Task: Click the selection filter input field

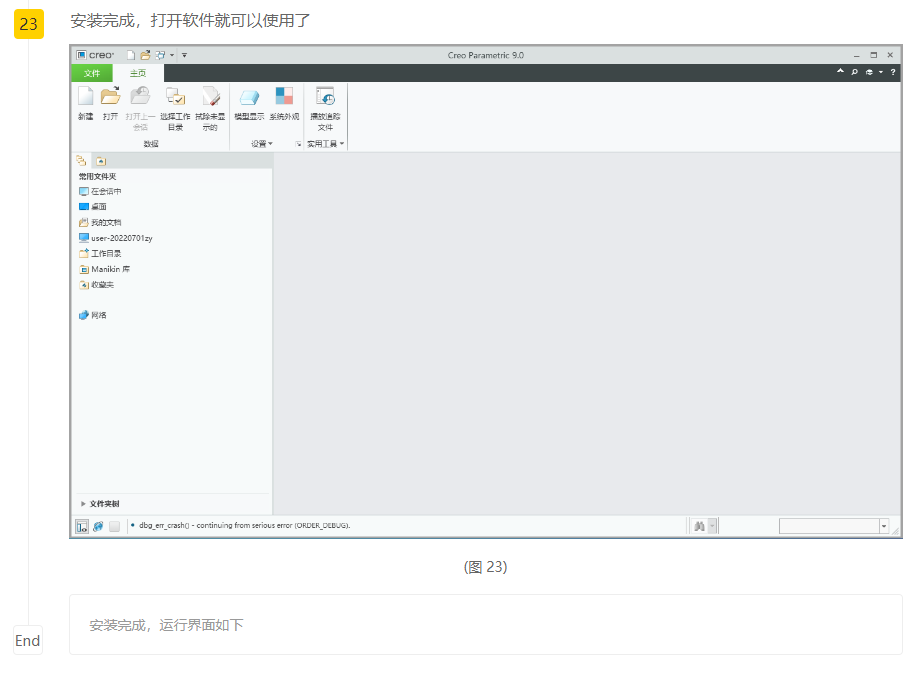Action: click(x=829, y=526)
